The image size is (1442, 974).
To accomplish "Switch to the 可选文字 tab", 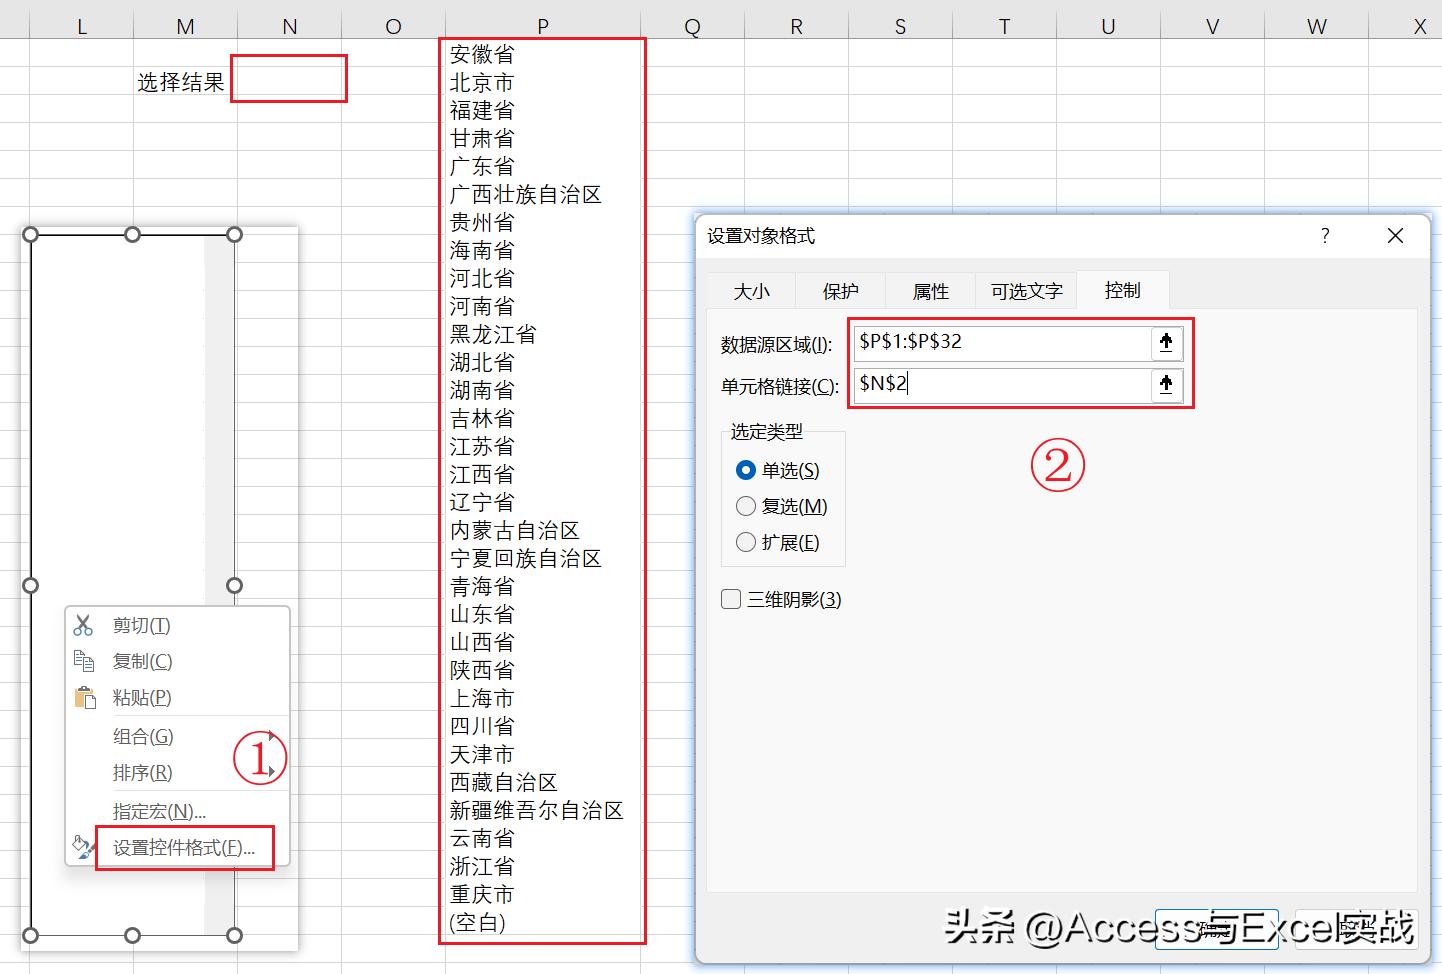I will tap(1025, 290).
